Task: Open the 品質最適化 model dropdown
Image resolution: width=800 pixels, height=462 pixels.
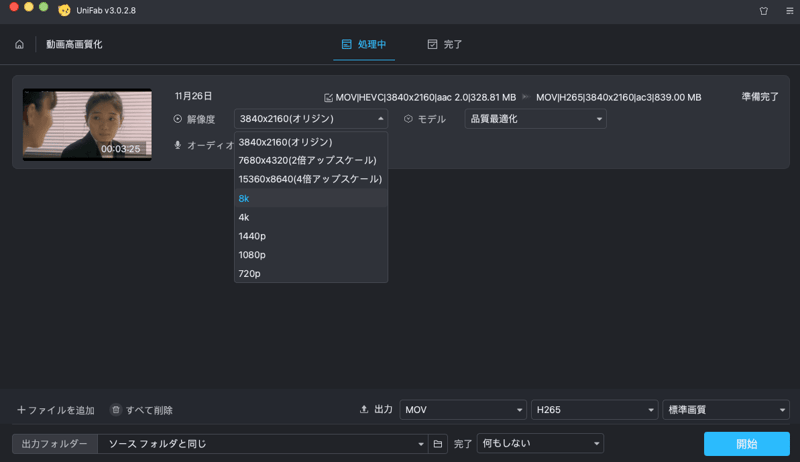Action: click(x=535, y=119)
